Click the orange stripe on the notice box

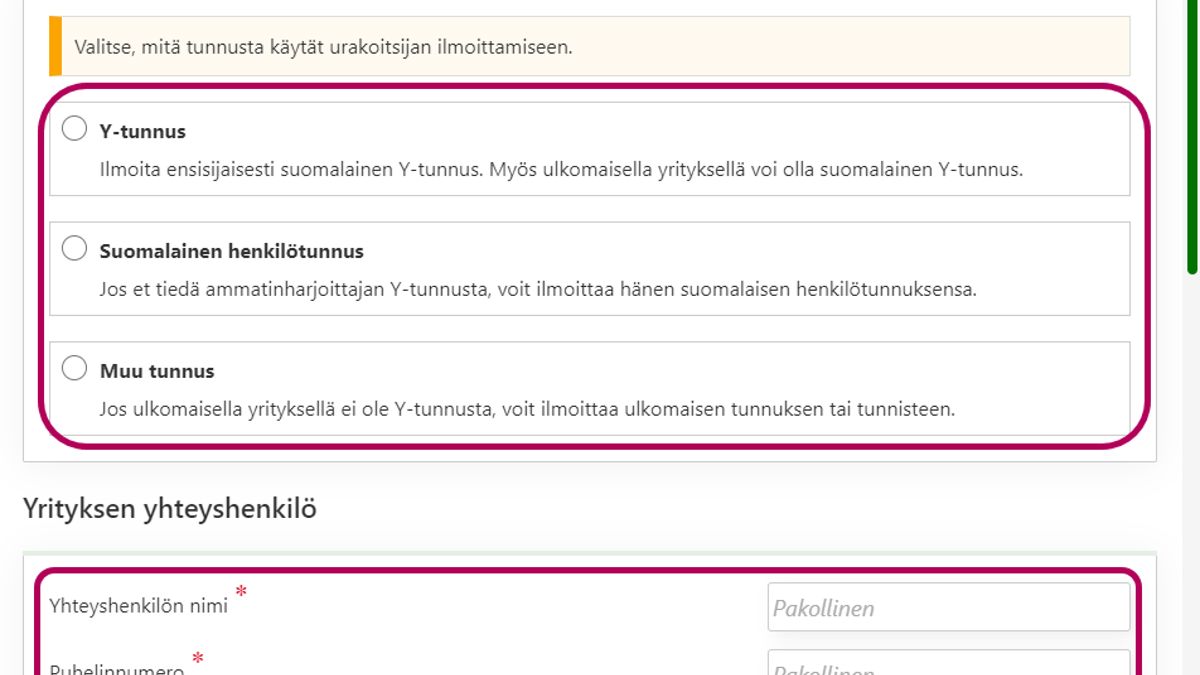(x=56, y=46)
